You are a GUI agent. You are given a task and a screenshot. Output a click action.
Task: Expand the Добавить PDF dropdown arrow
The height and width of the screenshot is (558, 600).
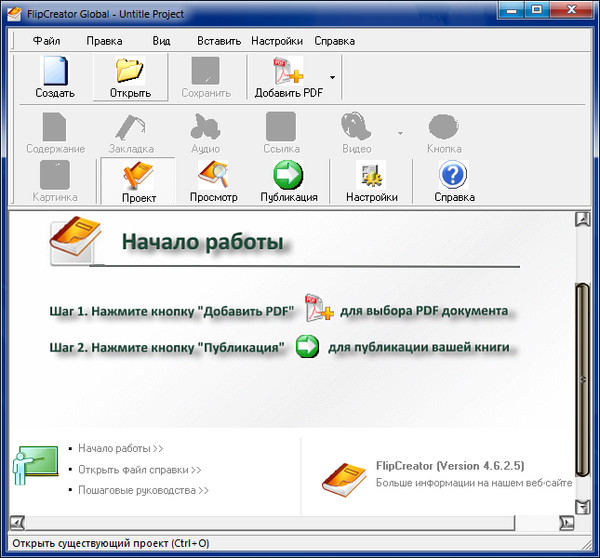pyautogui.click(x=332, y=76)
